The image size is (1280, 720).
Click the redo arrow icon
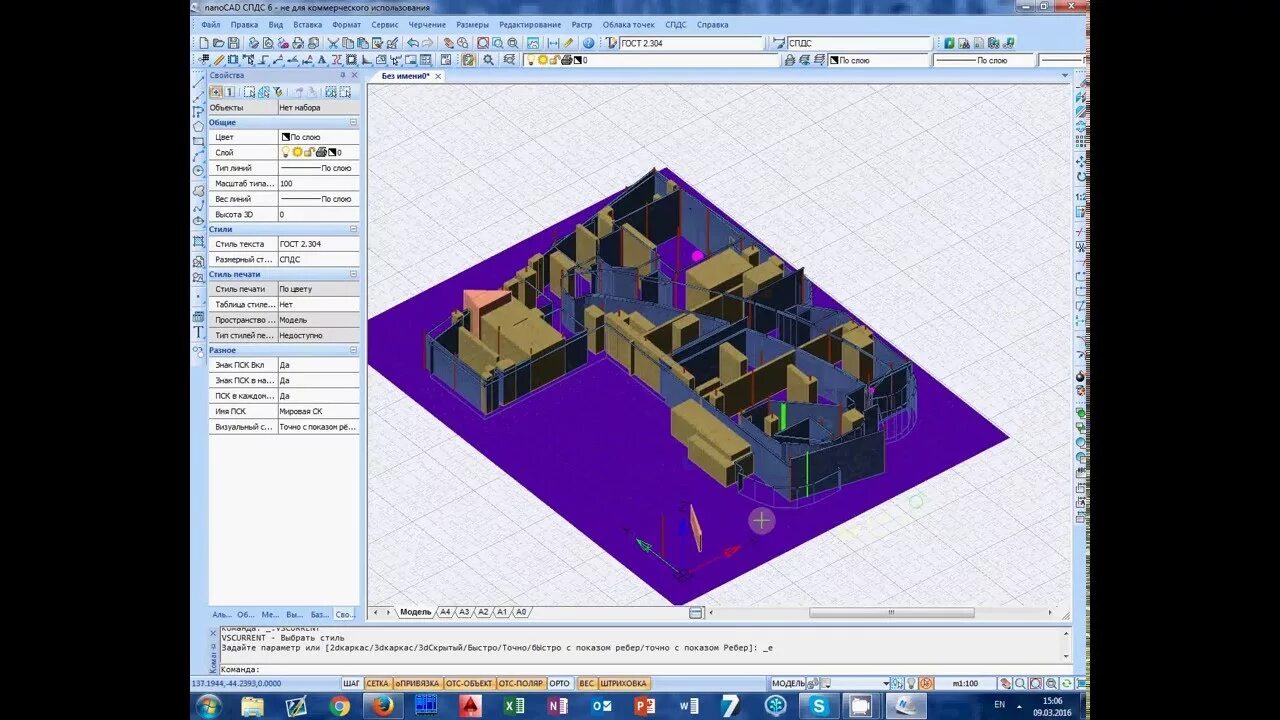click(428, 43)
